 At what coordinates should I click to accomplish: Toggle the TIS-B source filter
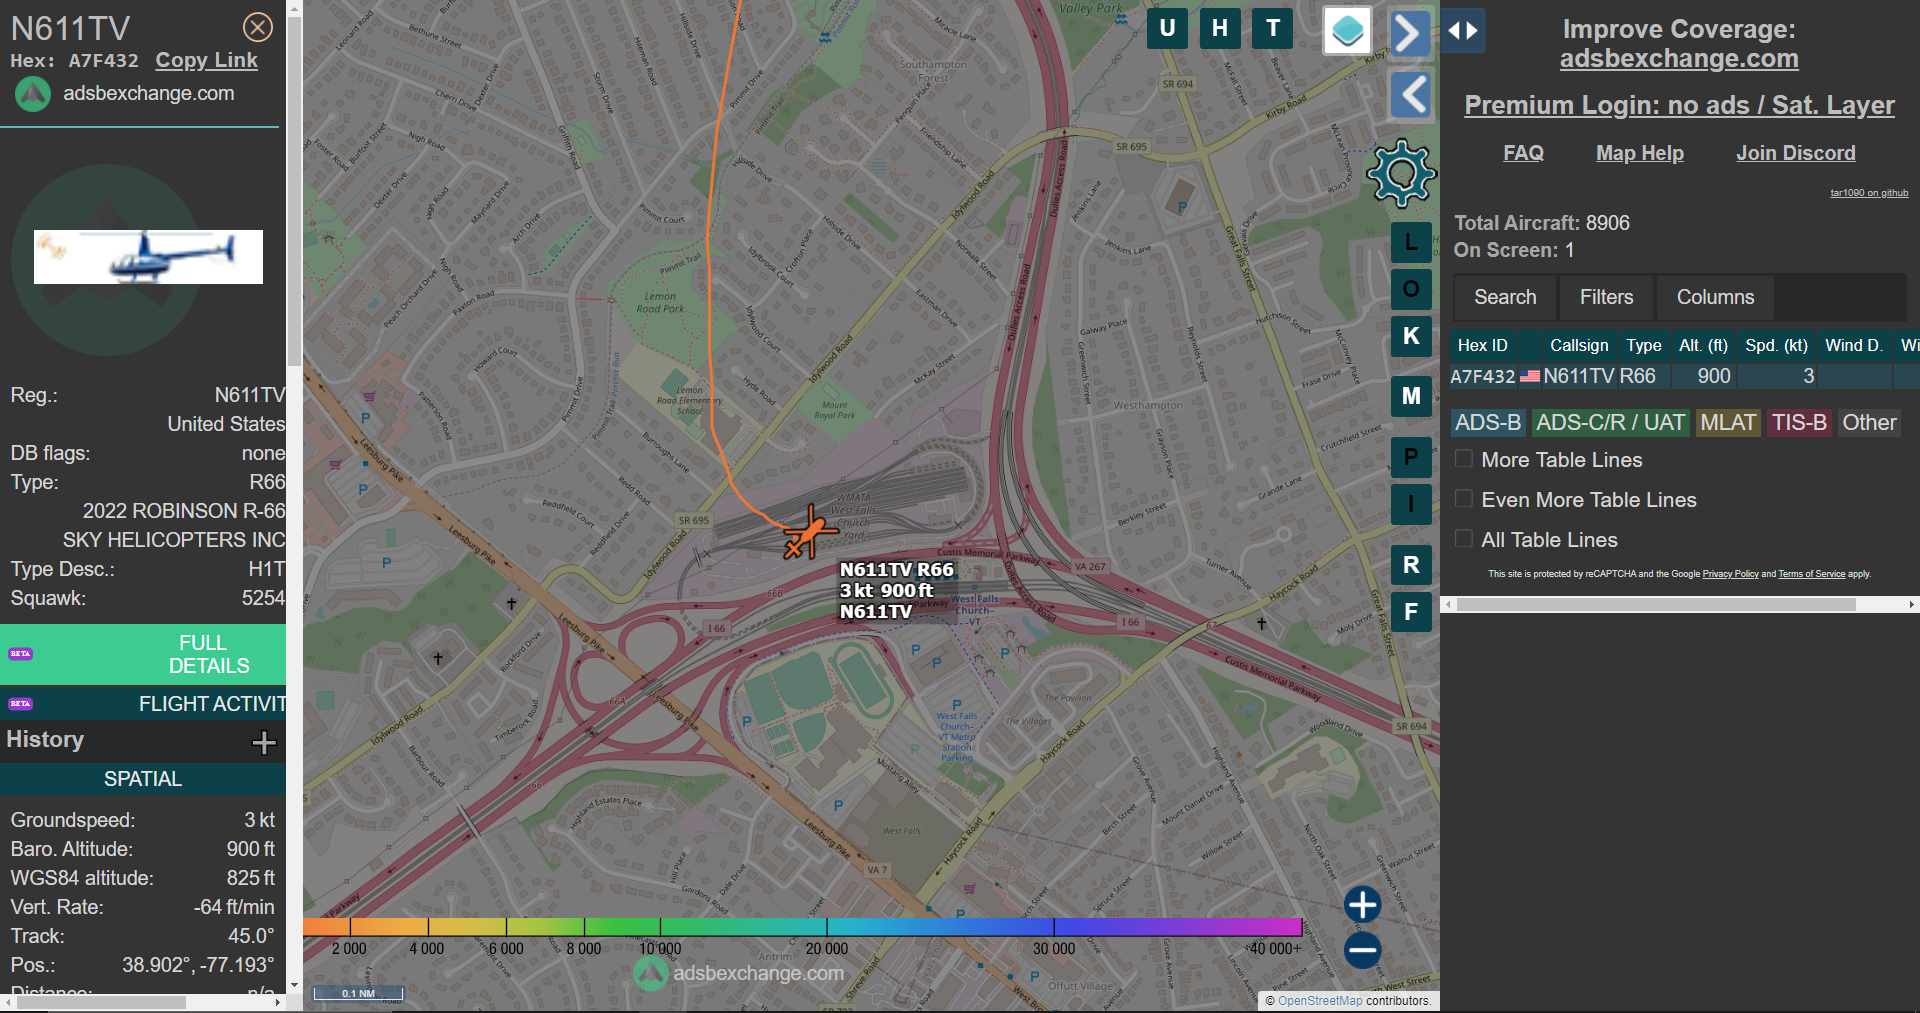pyautogui.click(x=1799, y=423)
